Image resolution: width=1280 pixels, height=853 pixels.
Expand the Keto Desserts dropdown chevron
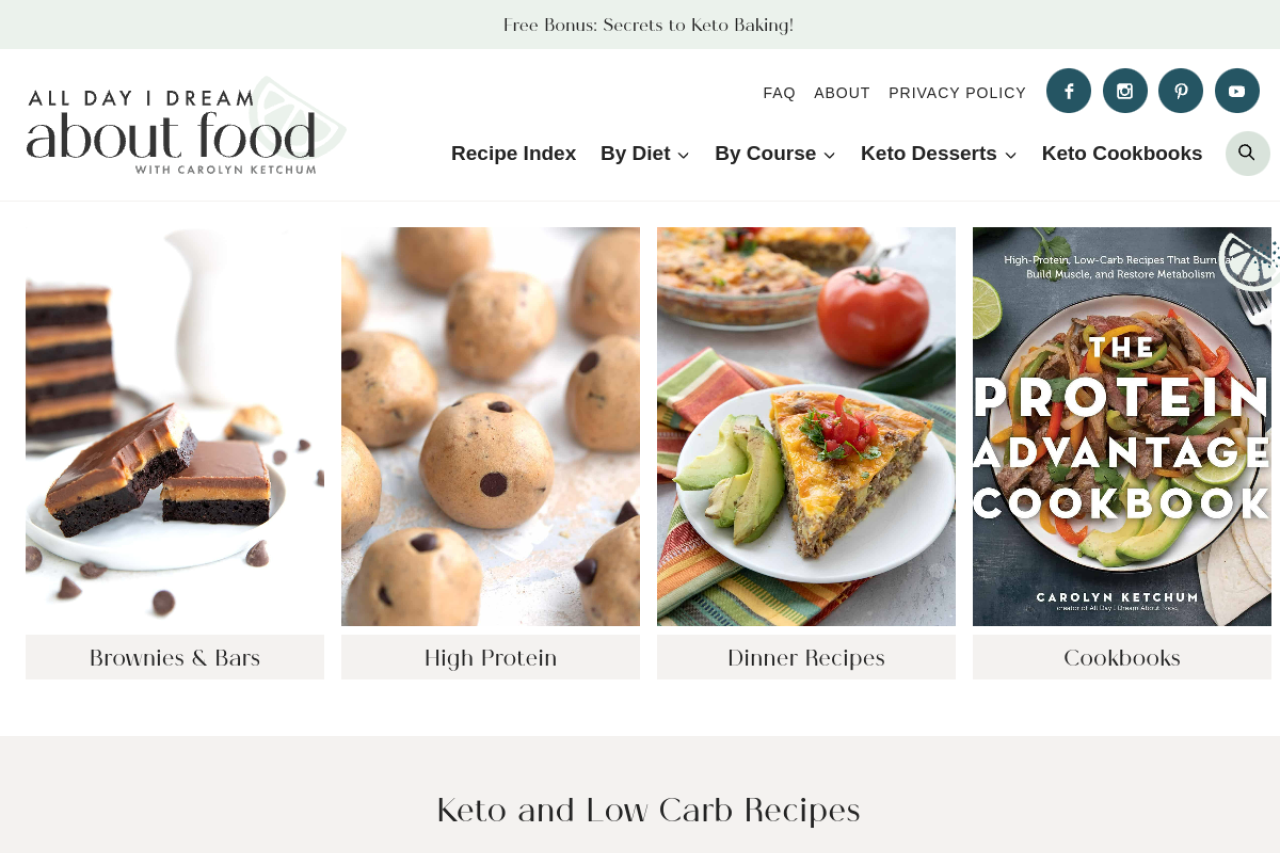click(1010, 155)
